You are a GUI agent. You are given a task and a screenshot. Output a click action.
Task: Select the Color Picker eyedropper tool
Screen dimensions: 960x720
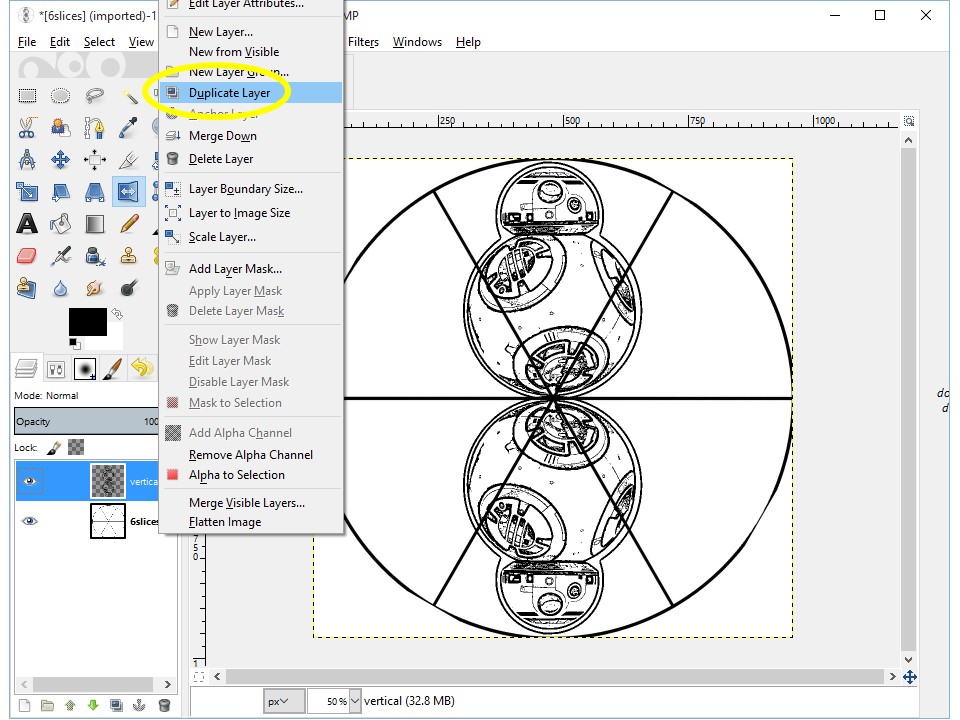[x=129, y=127]
